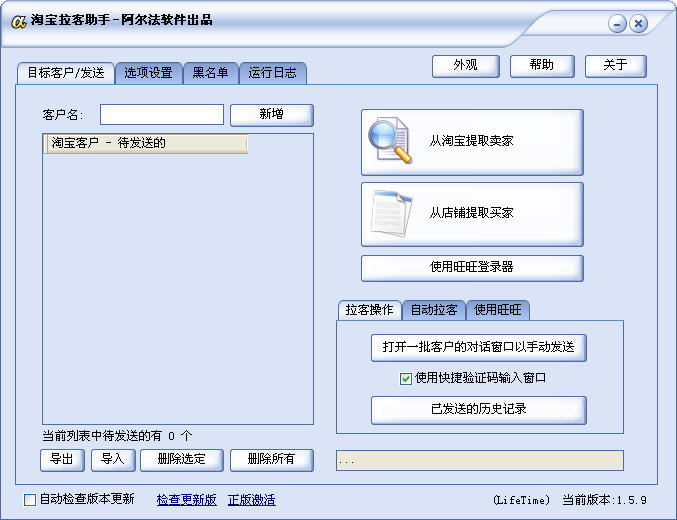Image resolution: width=677 pixels, height=520 pixels.
Task: Open the 选项设置 tab
Action: point(148,73)
